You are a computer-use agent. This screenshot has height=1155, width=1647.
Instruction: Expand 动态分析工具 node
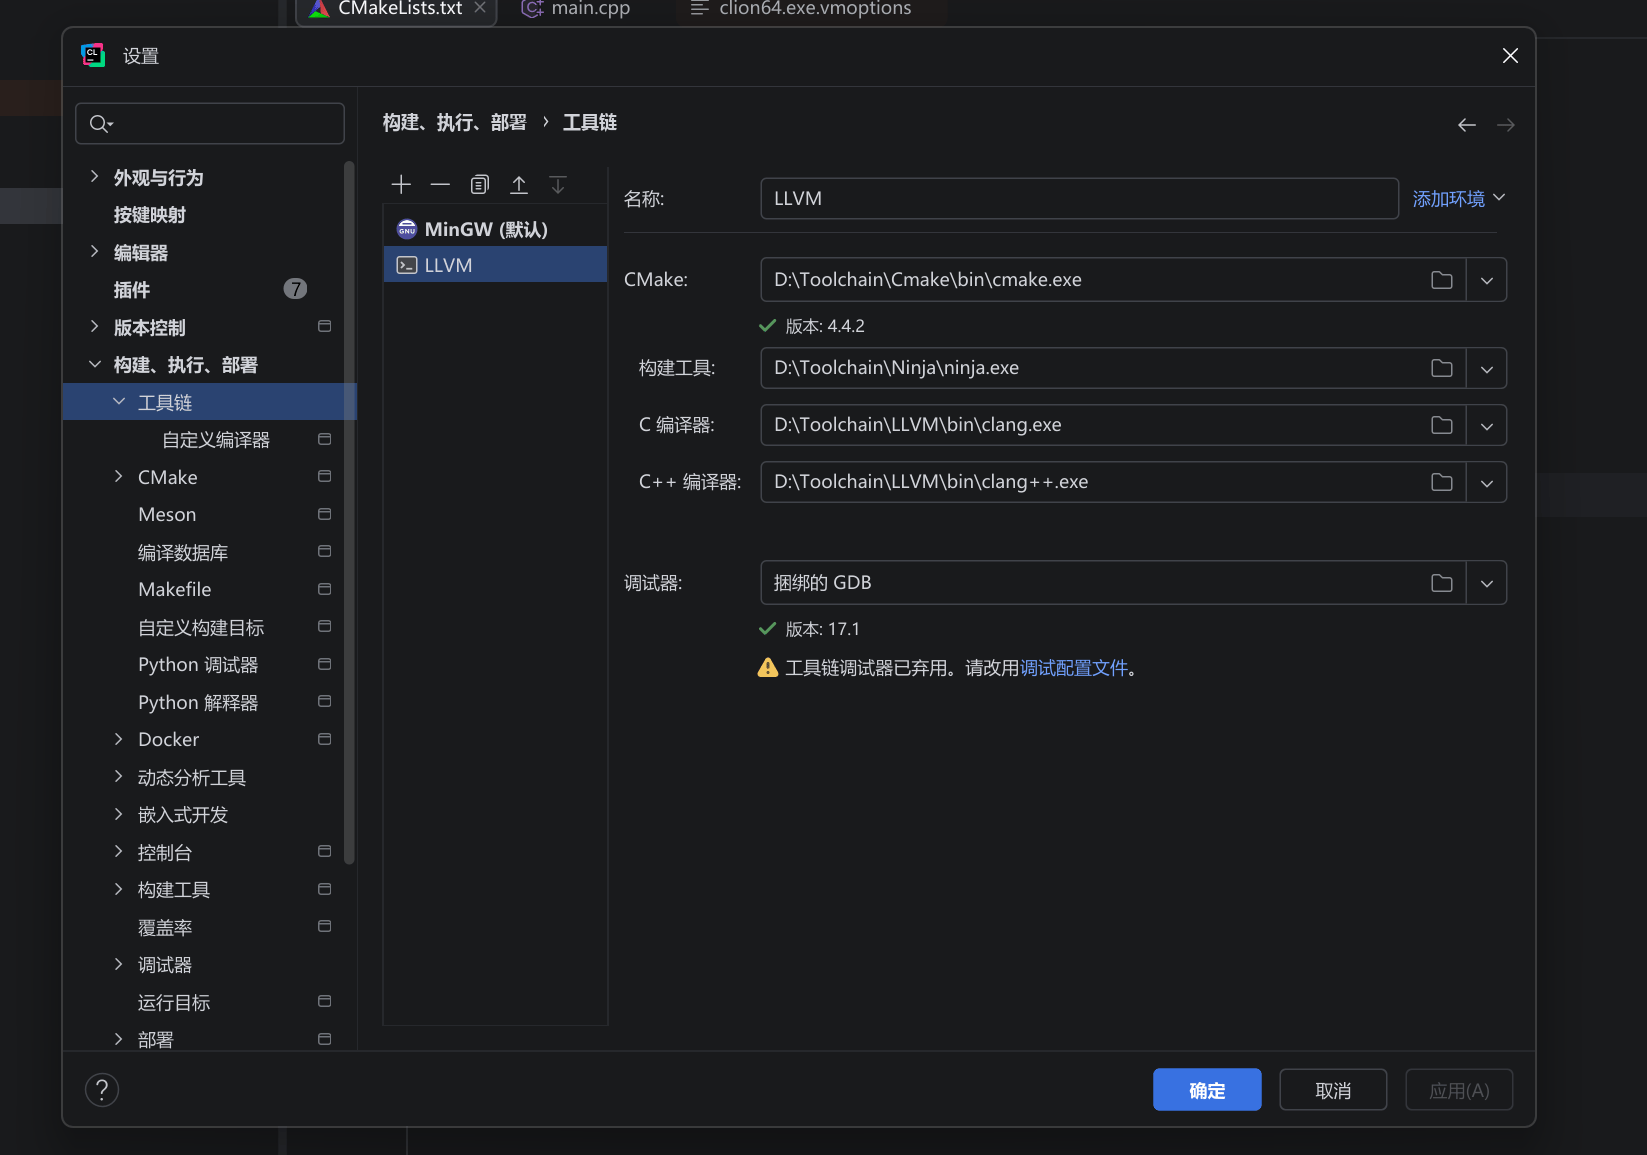(119, 777)
